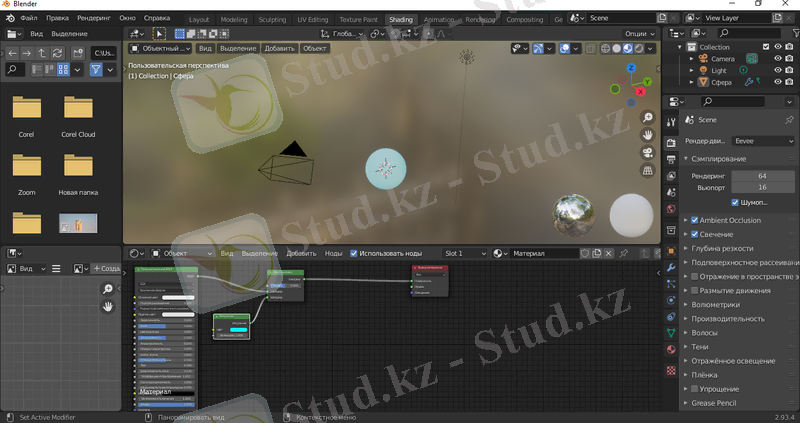Open the render engine dropdown showing Eevee
The image size is (800, 423).
(x=763, y=141)
